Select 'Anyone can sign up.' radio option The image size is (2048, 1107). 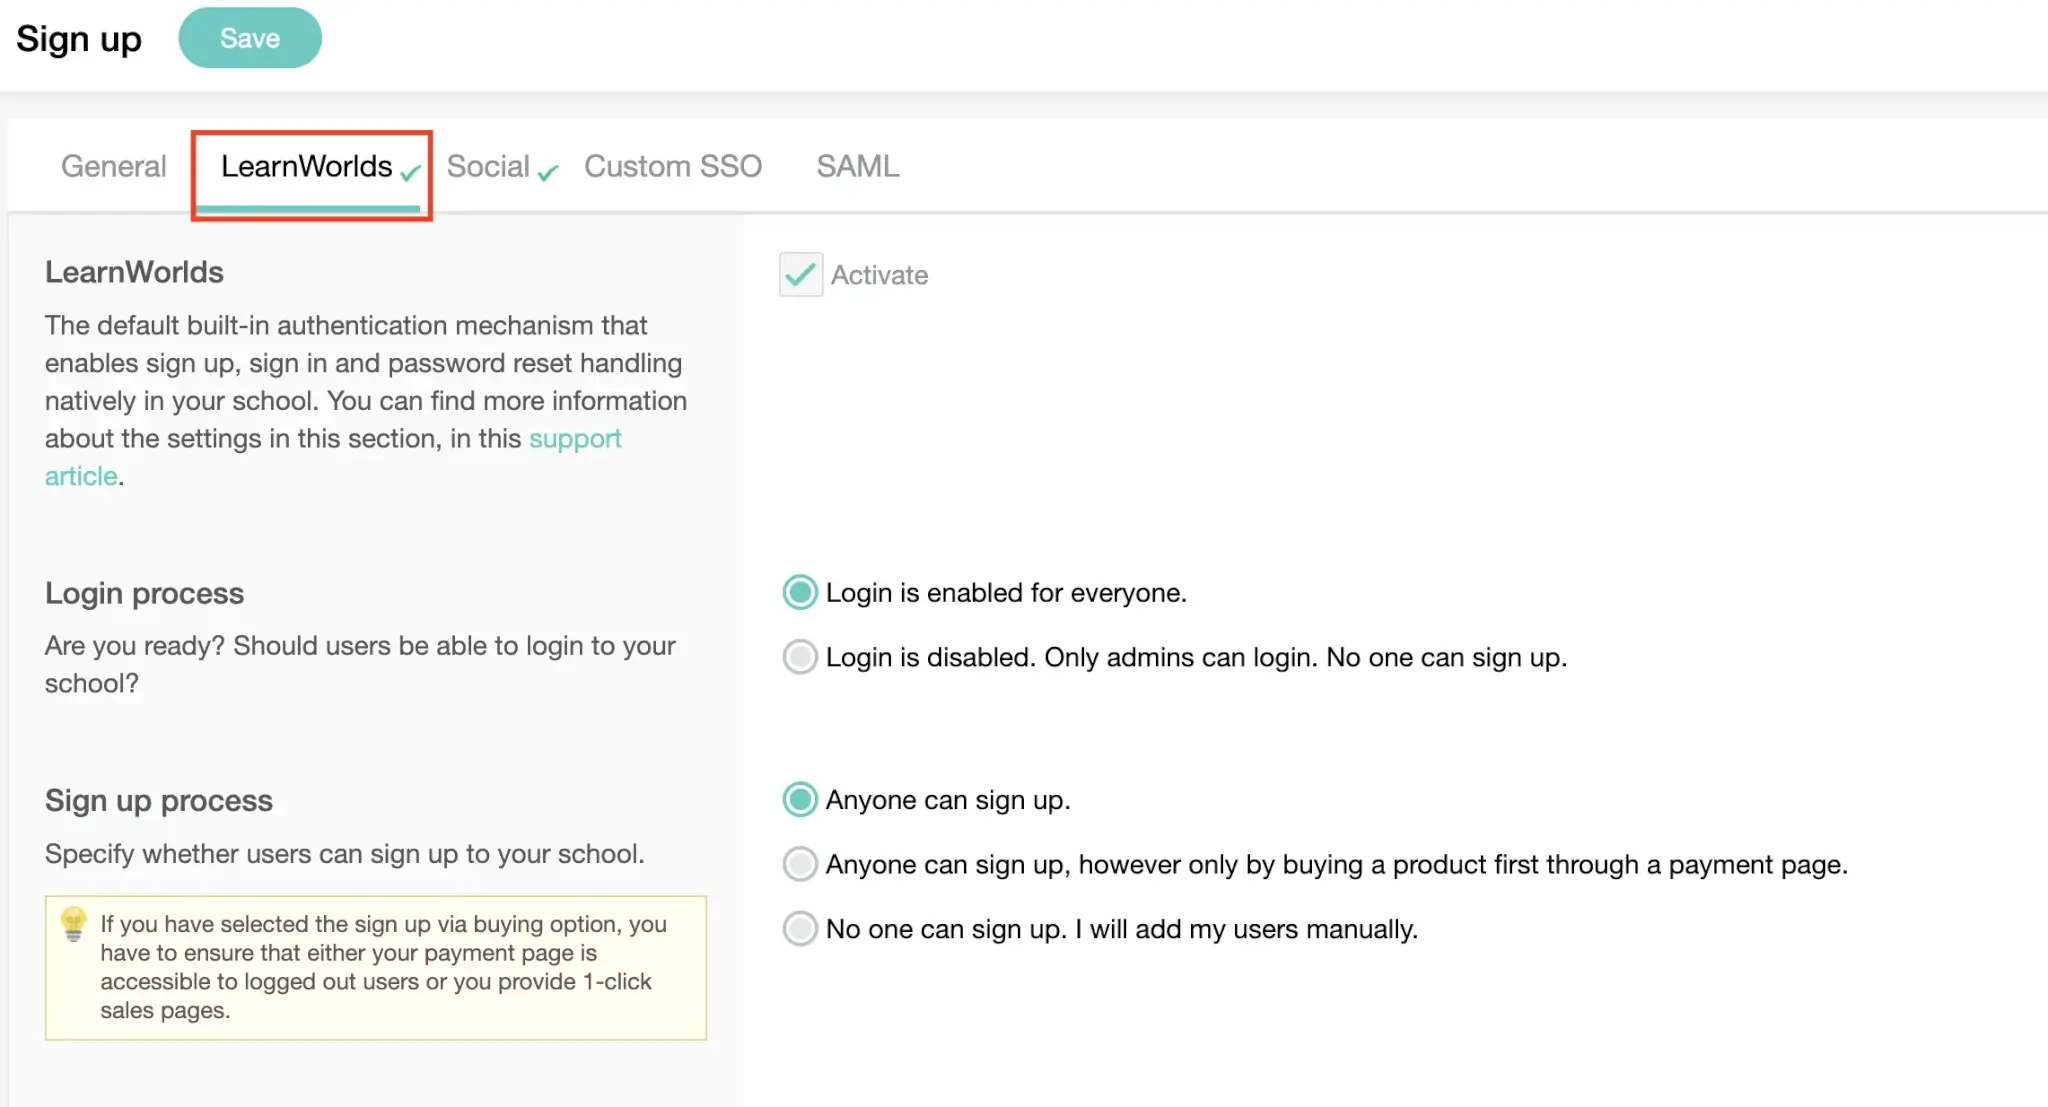(800, 800)
